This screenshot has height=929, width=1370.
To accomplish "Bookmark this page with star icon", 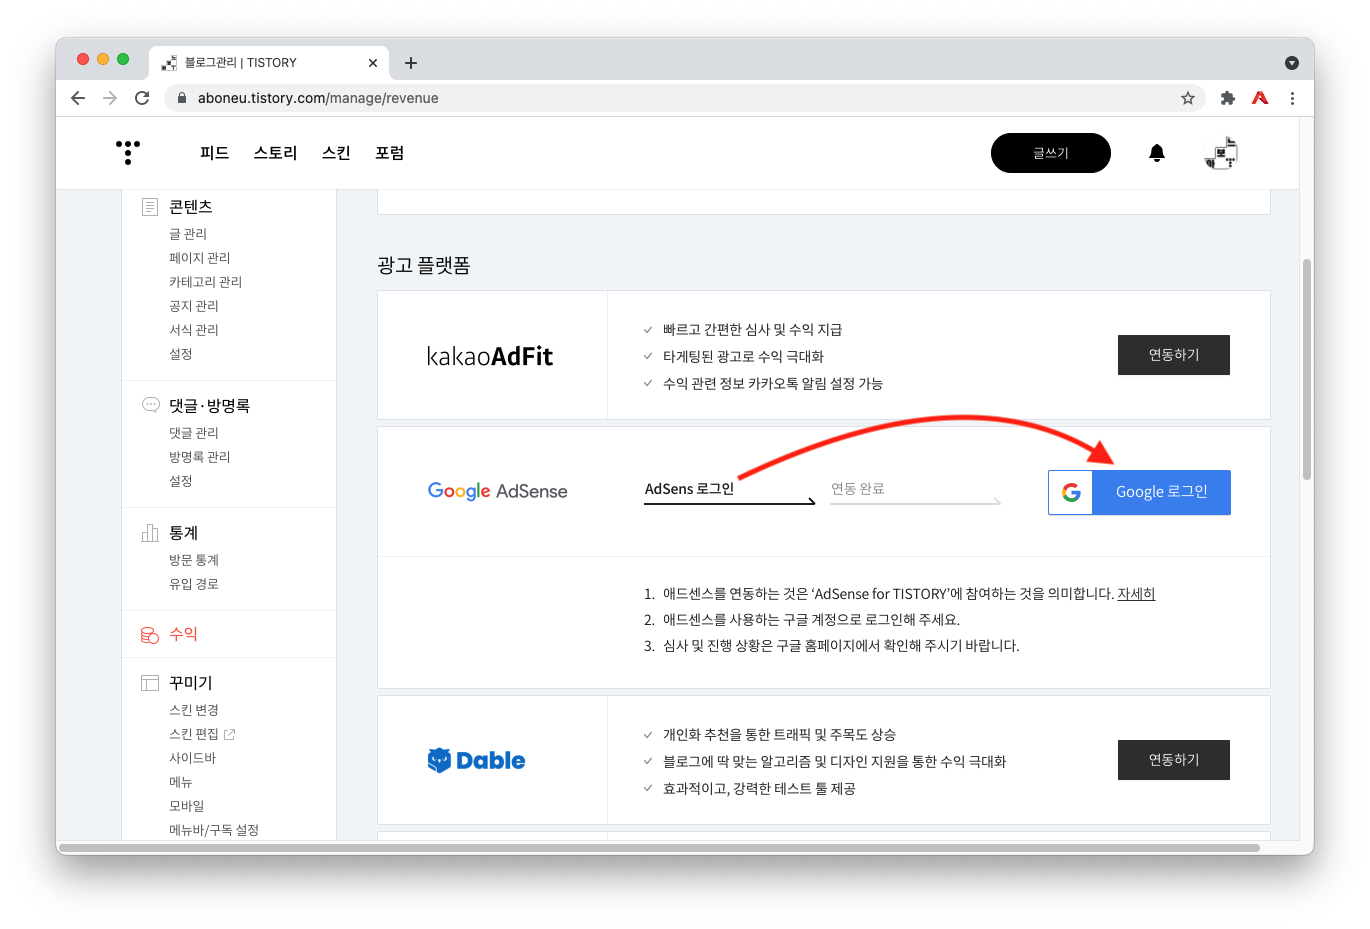I will pos(1188,98).
